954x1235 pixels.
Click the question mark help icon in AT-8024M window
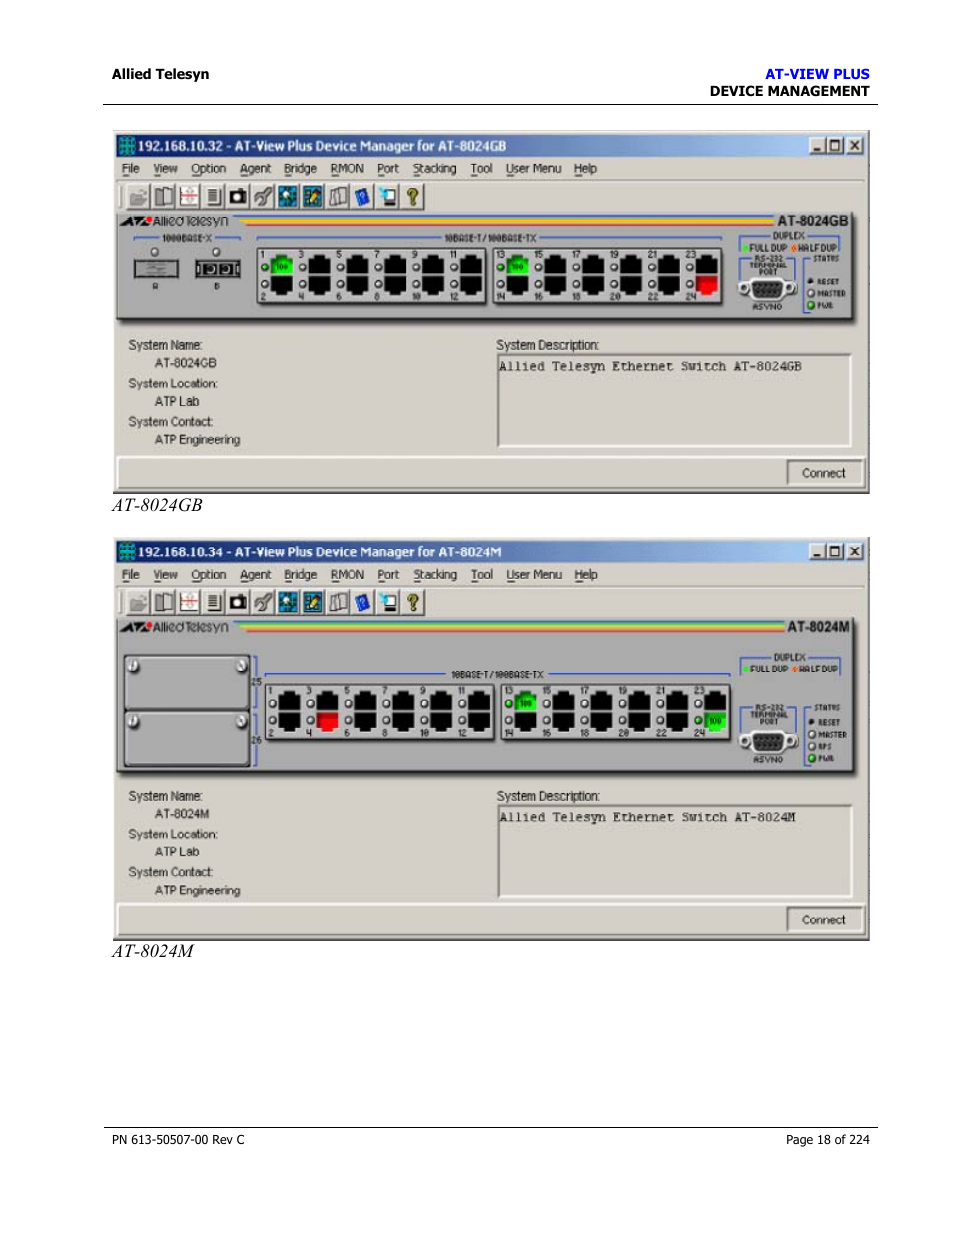tap(412, 603)
